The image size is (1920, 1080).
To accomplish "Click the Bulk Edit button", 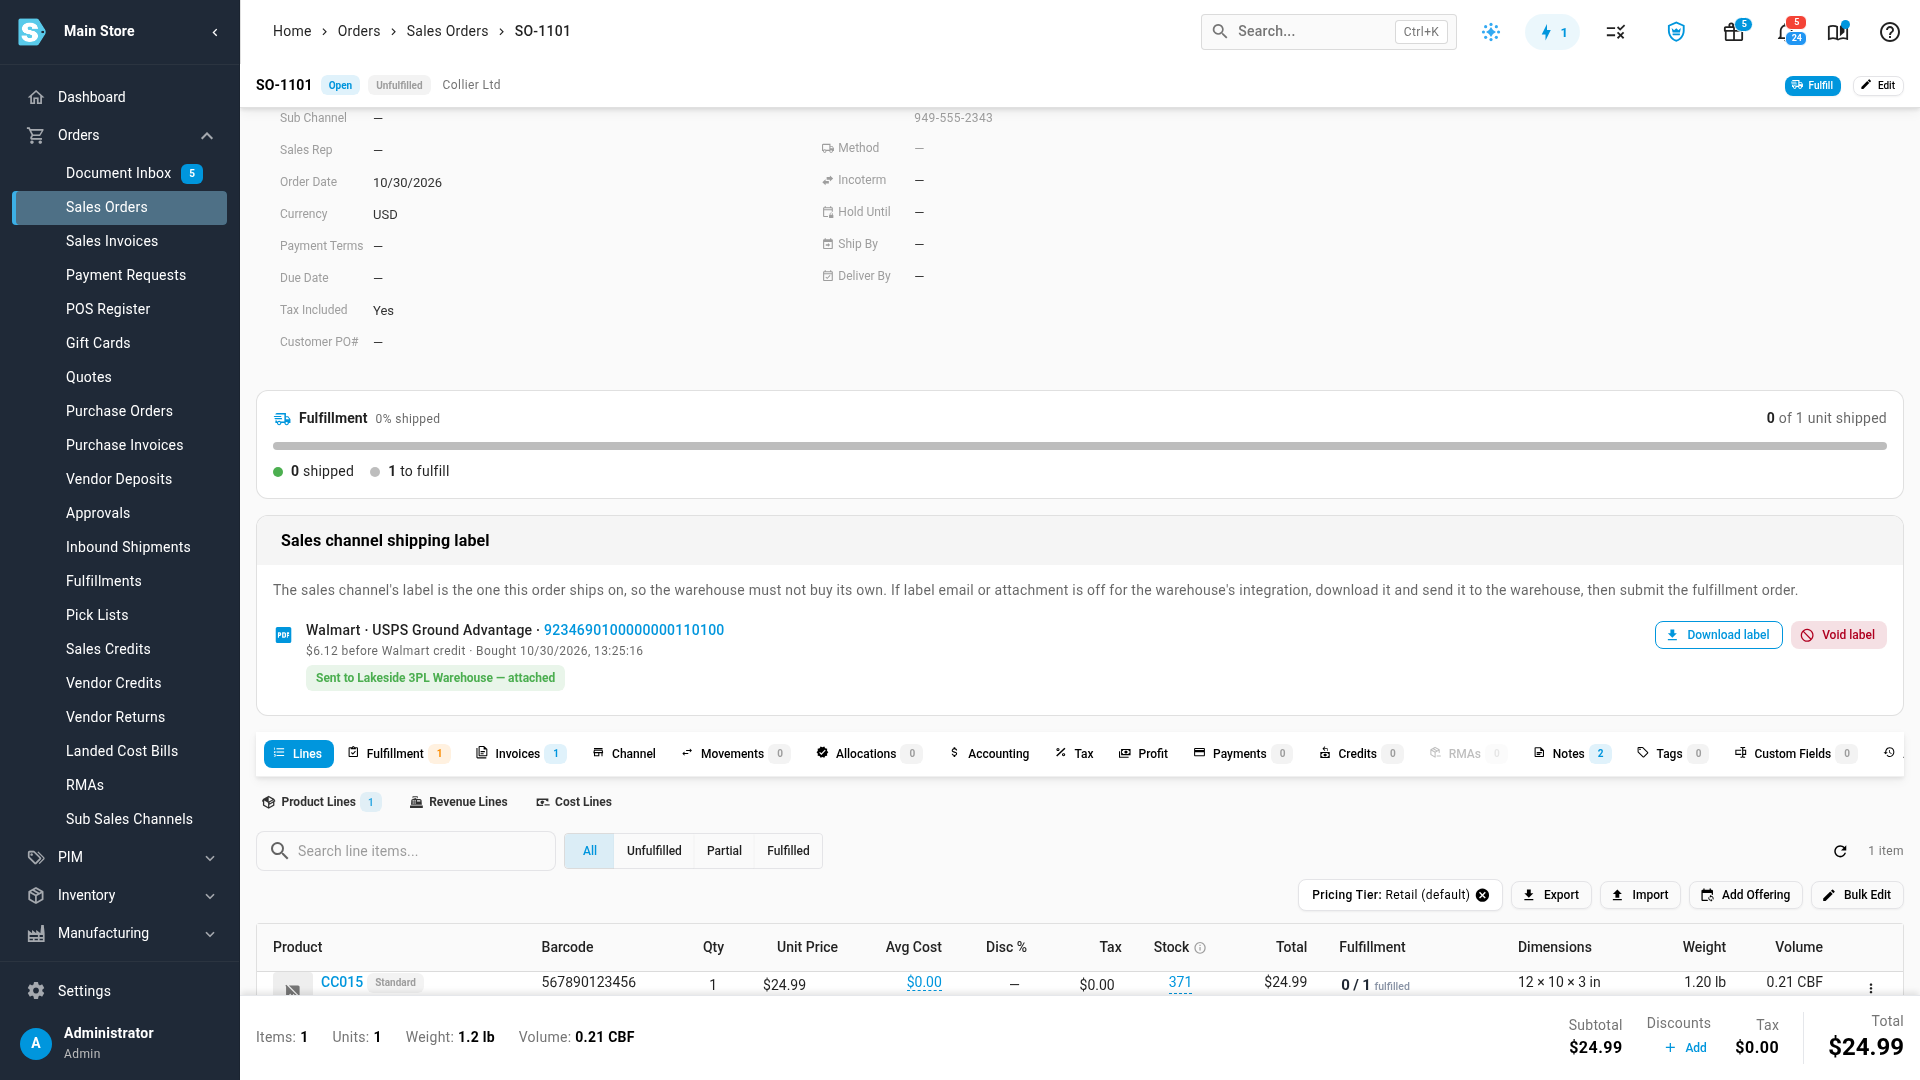I will click(x=1857, y=895).
